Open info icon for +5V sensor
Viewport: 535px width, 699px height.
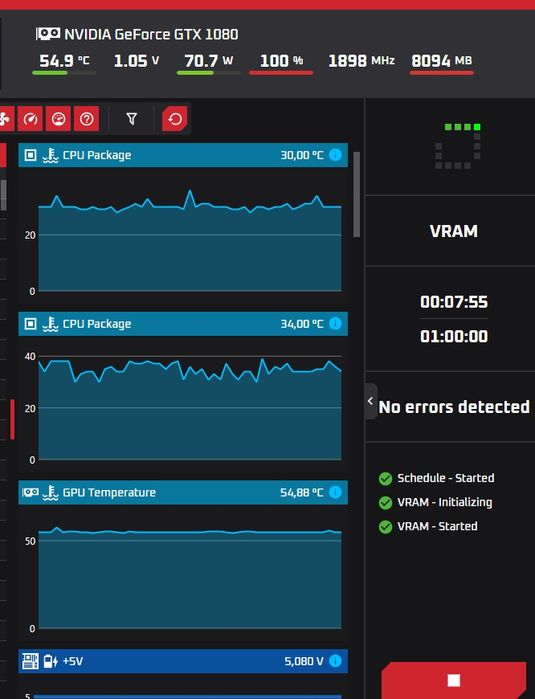pyautogui.click(x=335, y=661)
